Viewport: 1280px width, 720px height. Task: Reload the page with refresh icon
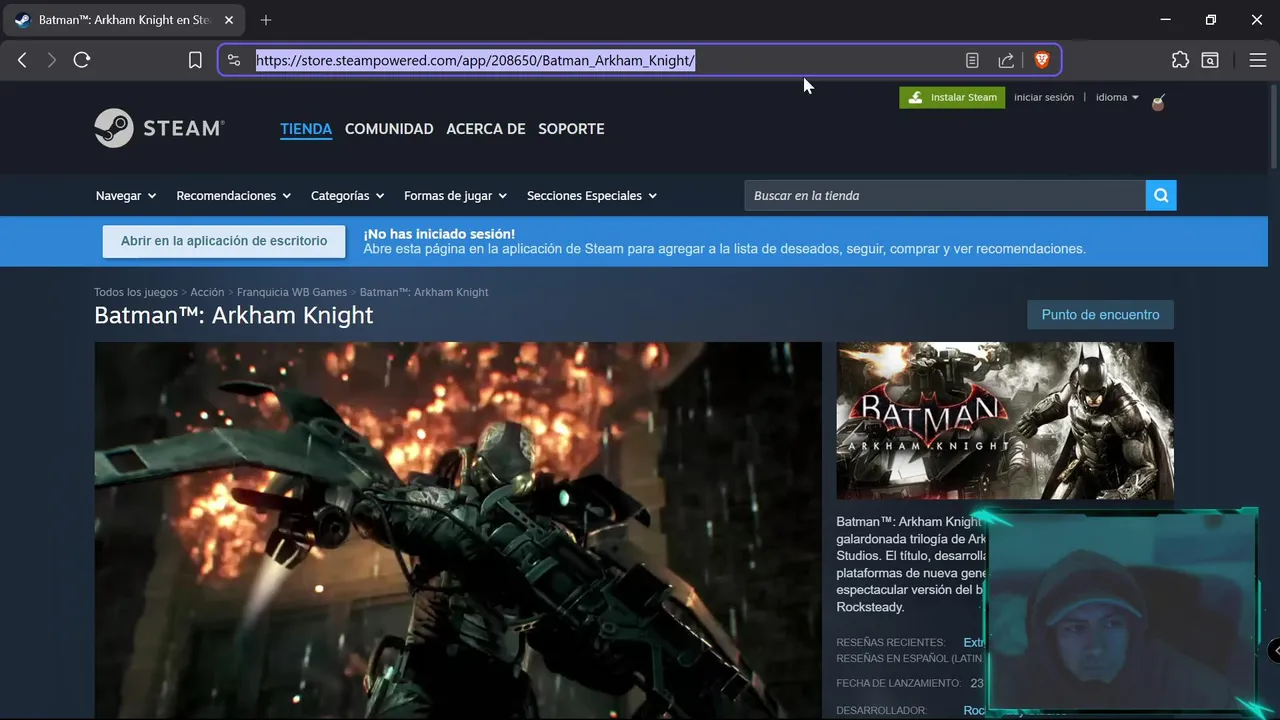(x=82, y=60)
